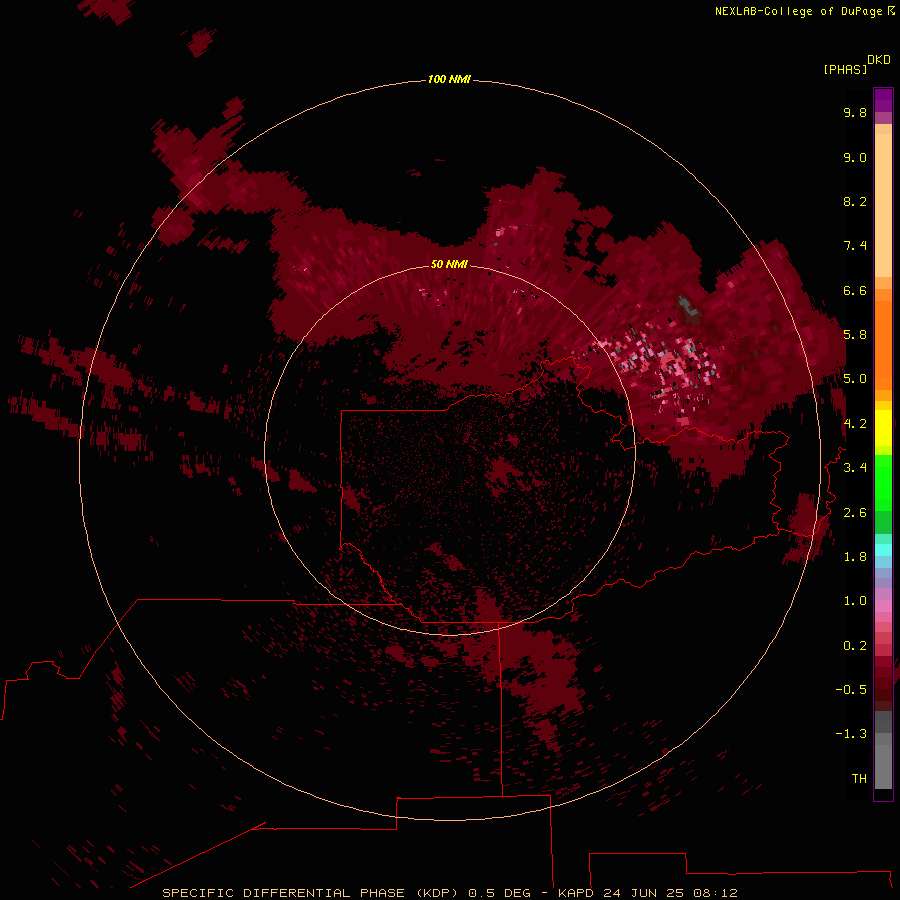Click the -1.3 legend value
The width and height of the screenshot is (900, 900).
click(x=851, y=734)
